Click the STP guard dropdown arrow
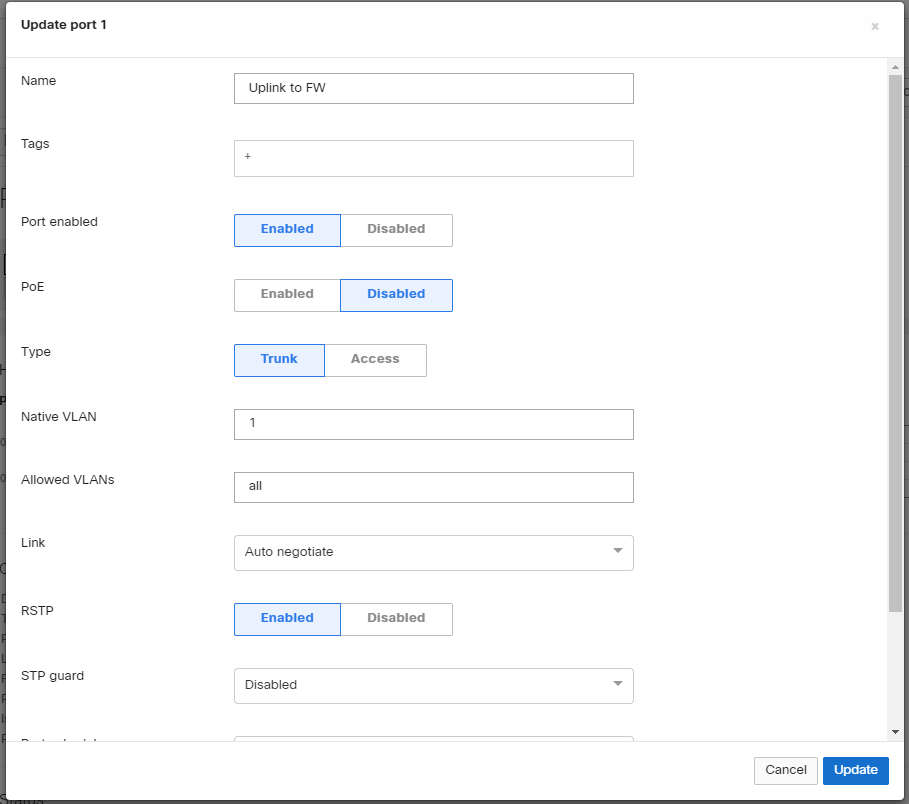Viewport: 909px width, 804px height. click(x=617, y=684)
